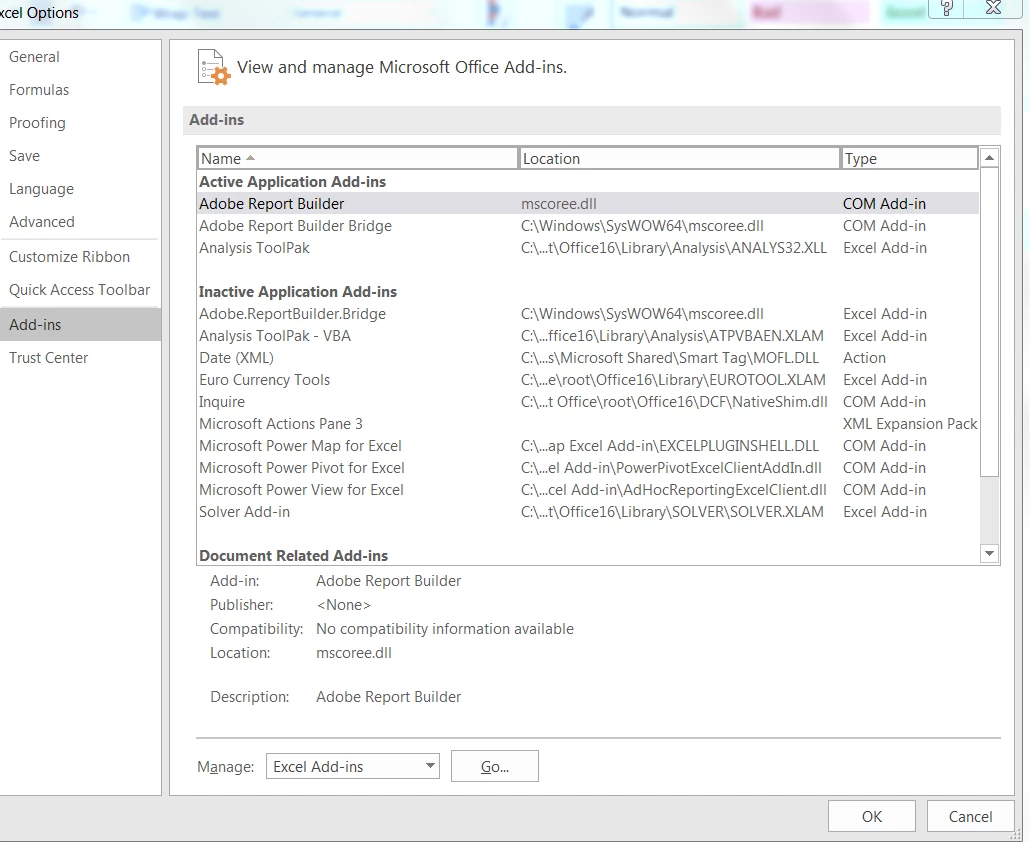
Task: Click the add-ins list scrollbar thumb
Action: click(x=989, y=322)
